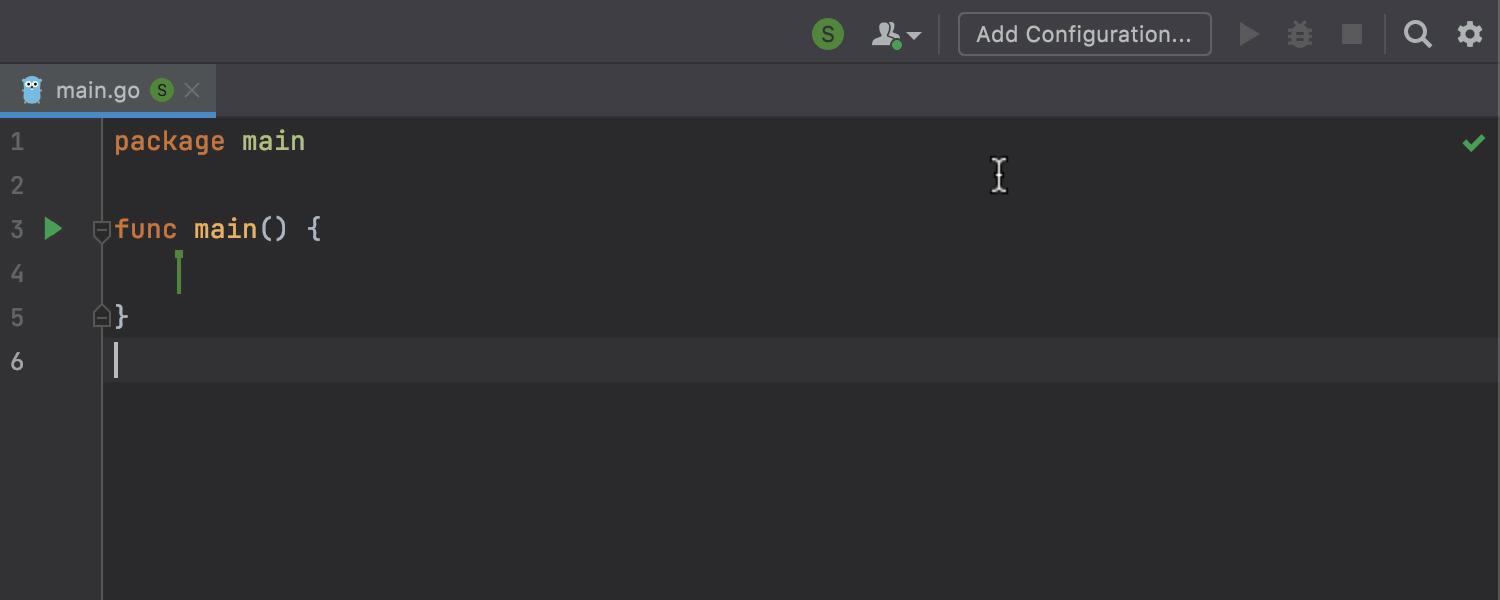
Task: Run main function from gutter arrow
Action: coord(53,229)
